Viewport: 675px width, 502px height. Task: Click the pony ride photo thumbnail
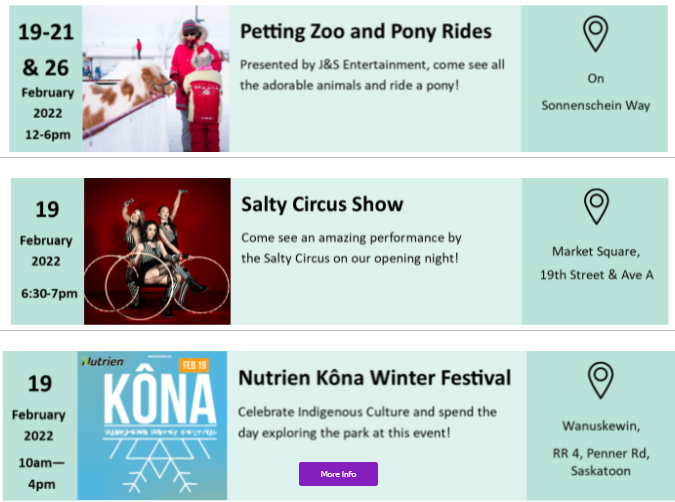click(x=156, y=79)
